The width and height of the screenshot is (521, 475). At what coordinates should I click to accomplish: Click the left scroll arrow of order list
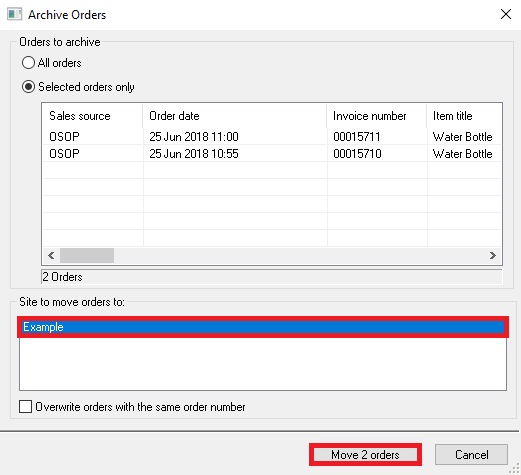pyautogui.click(x=51, y=255)
